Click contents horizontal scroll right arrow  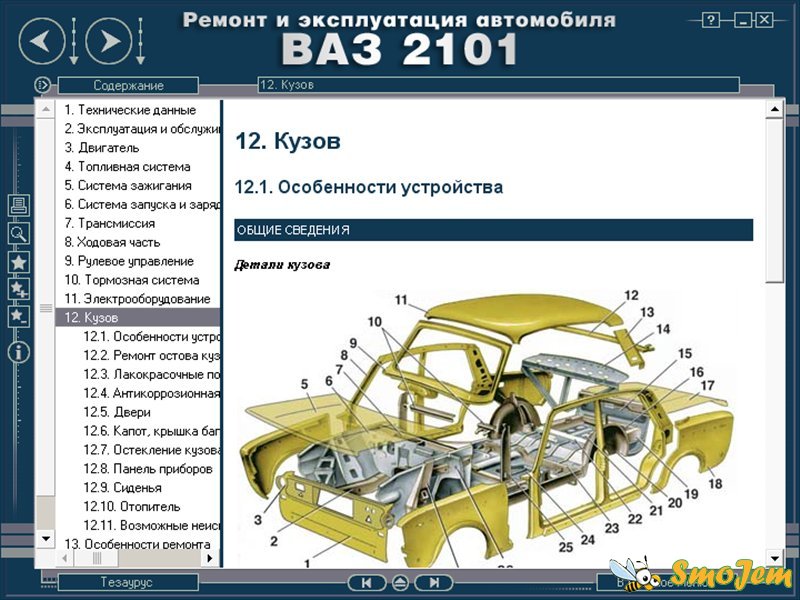coord(209,558)
